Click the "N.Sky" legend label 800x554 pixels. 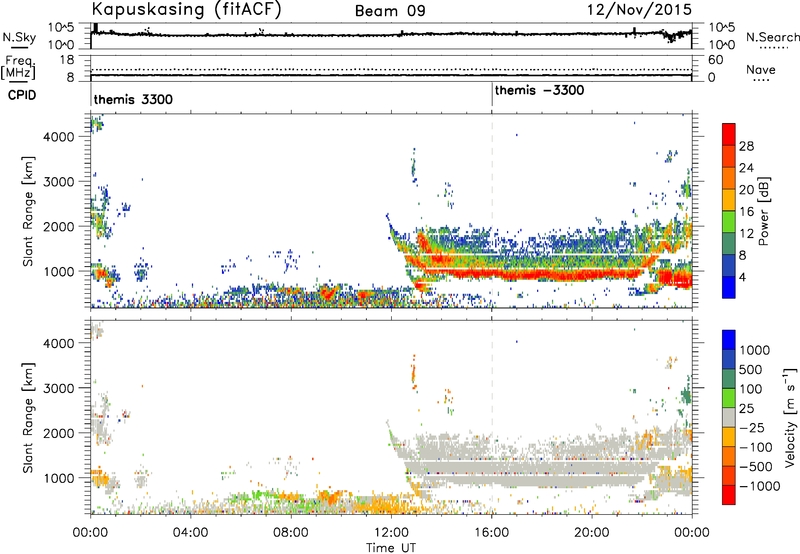[x=19, y=37]
